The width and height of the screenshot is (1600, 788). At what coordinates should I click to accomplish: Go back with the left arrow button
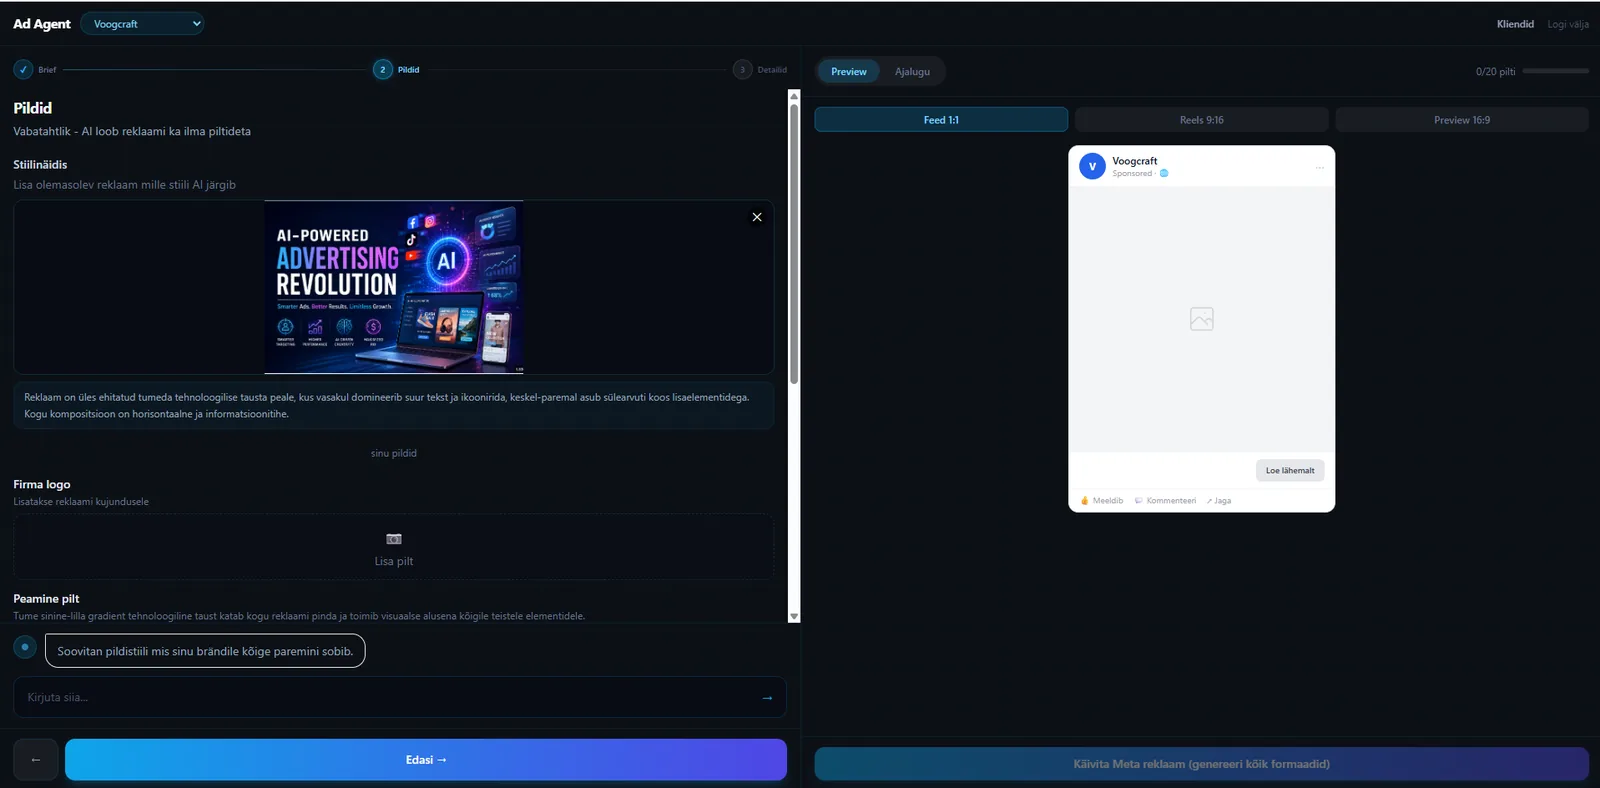[x=36, y=760]
